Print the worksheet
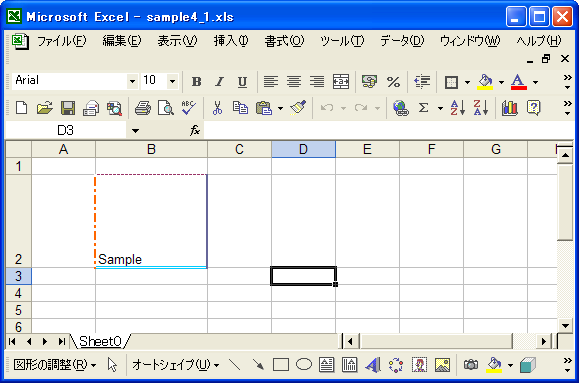This screenshot has height=383, width=579. [143, 108]
